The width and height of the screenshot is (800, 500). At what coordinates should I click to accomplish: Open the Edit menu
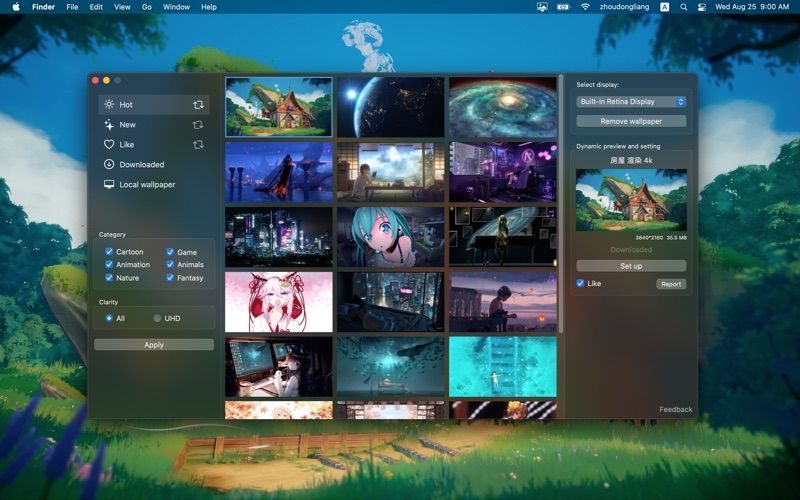(96, 7)
